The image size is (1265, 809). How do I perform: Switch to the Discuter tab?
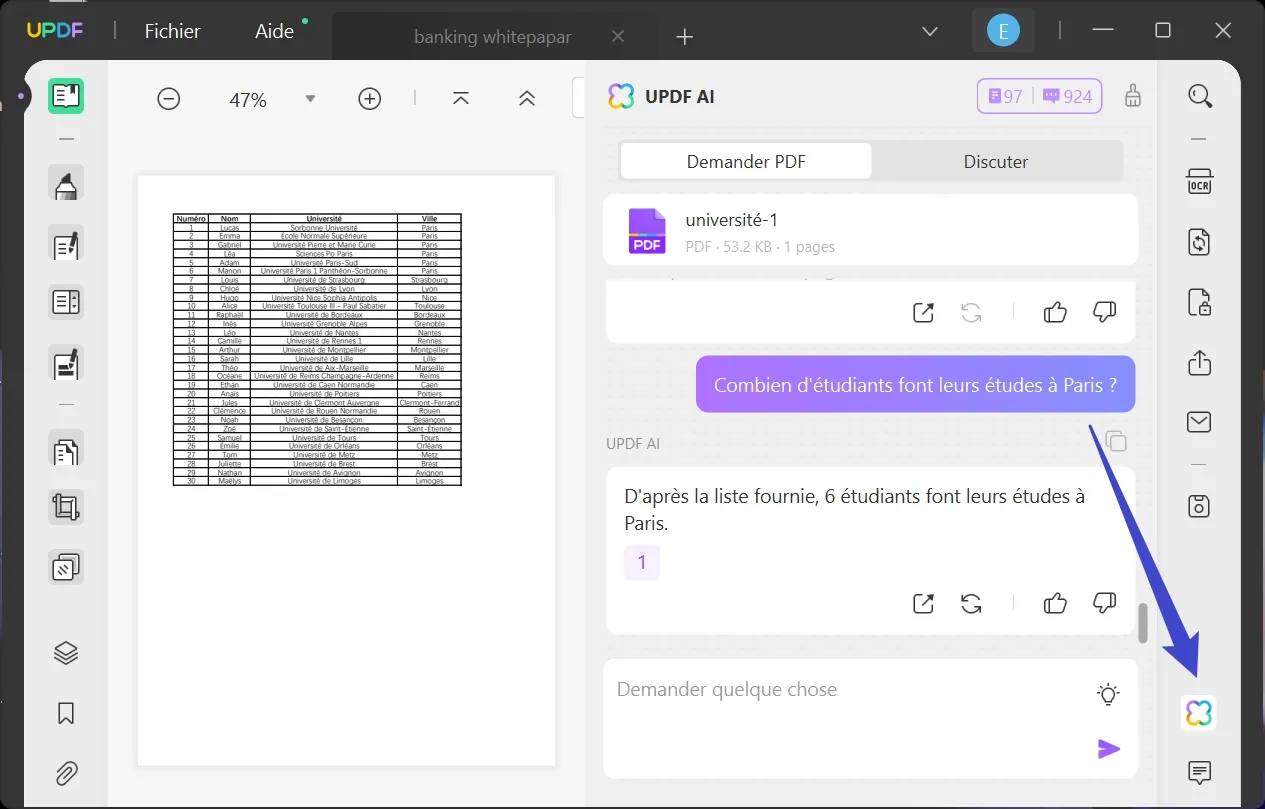point(997,161)
